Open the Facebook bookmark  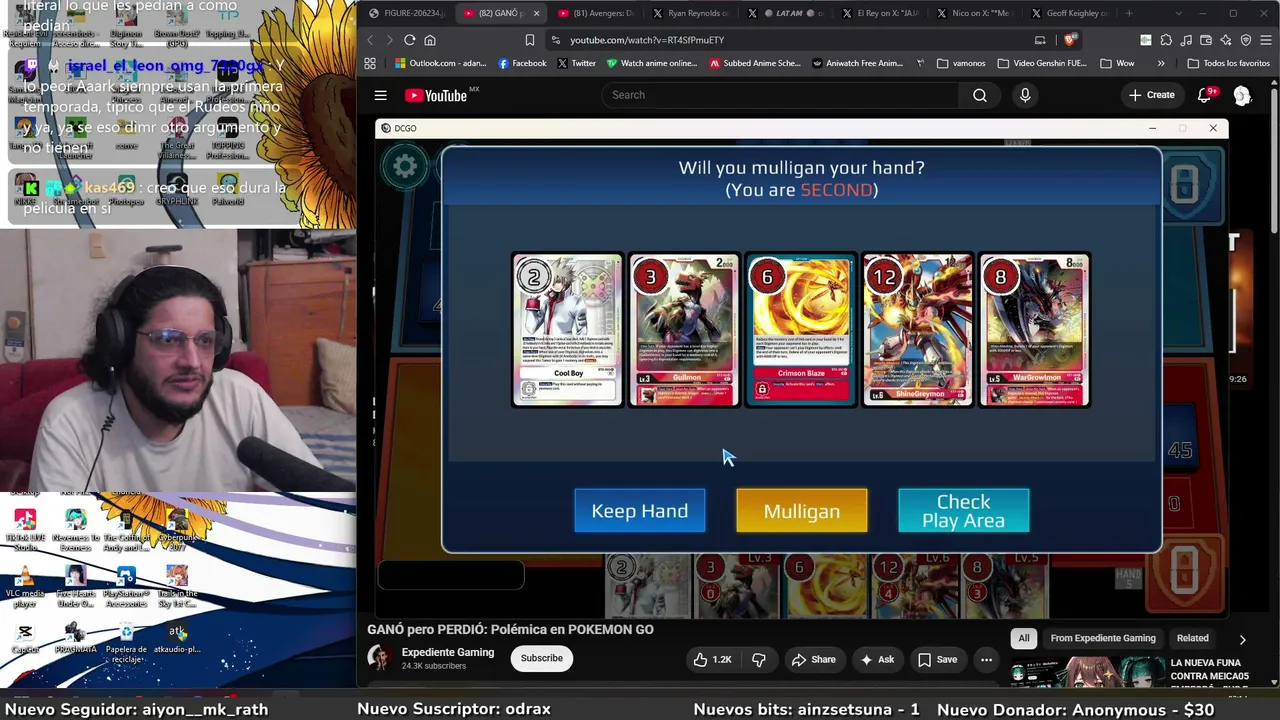pyautogui.click(x=522, y=63)
